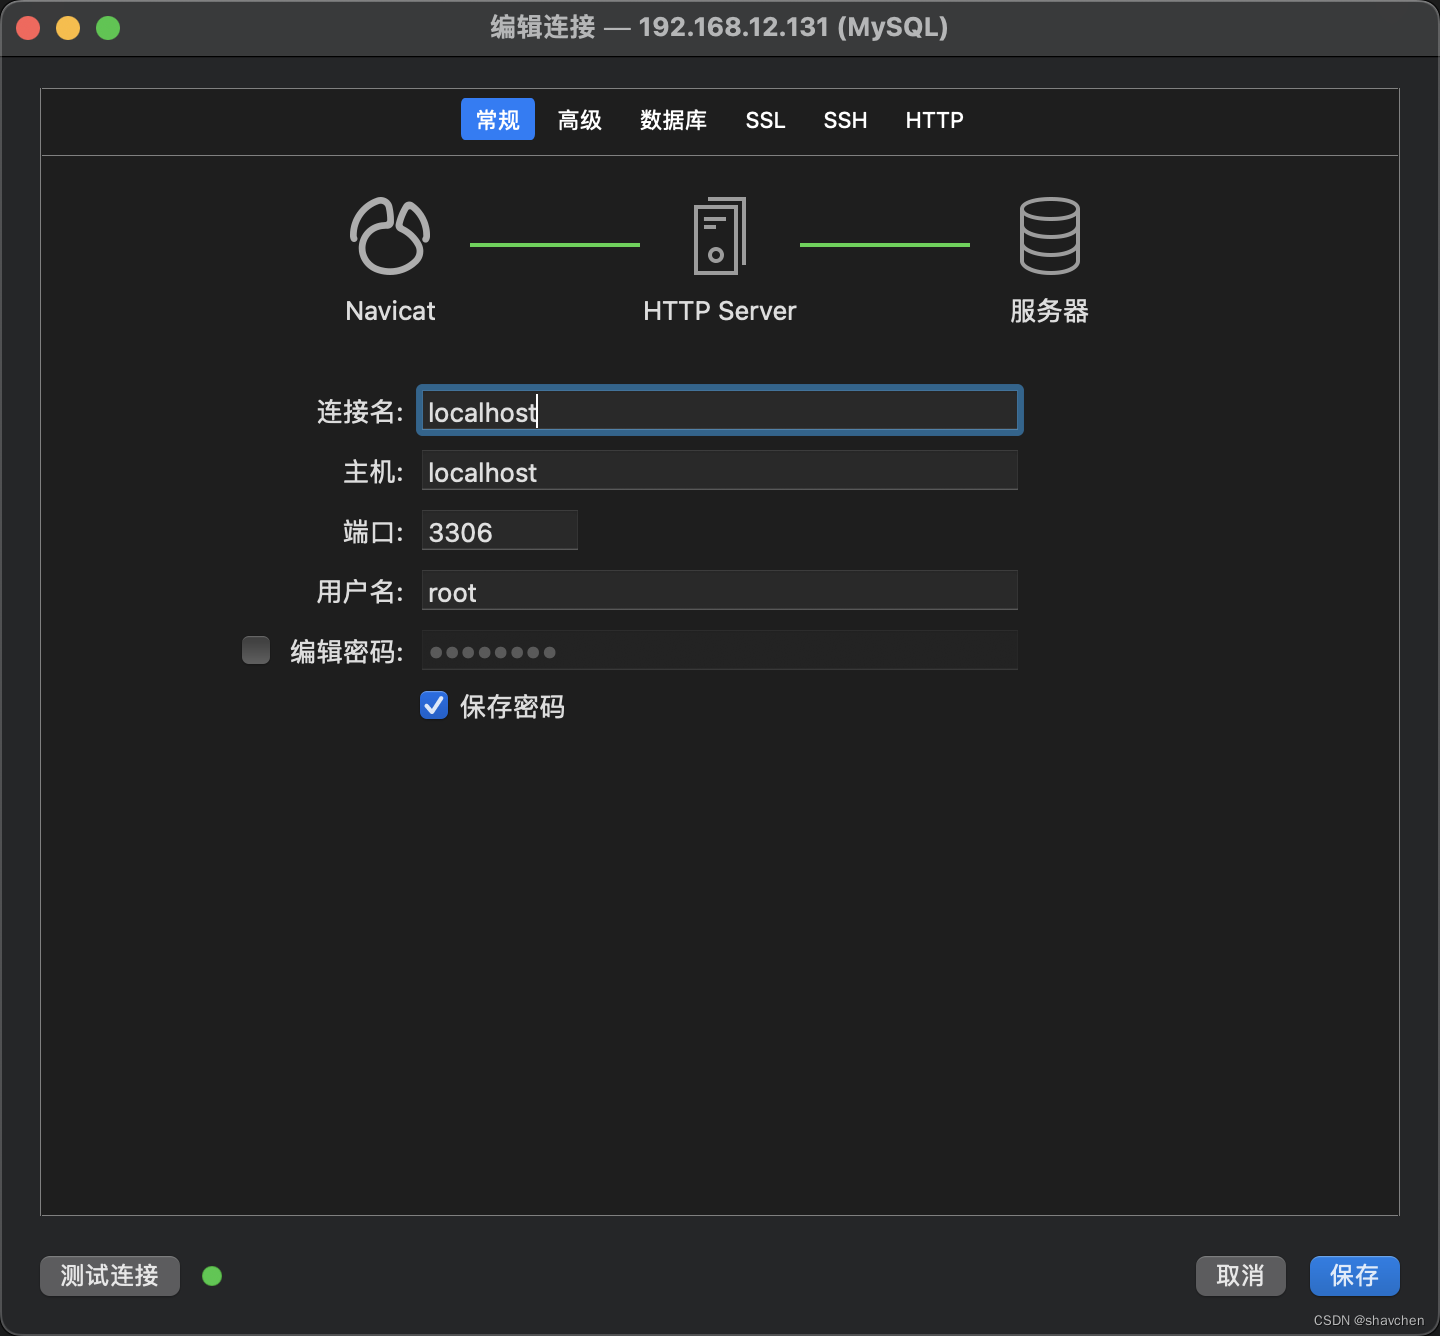
Task: Open the 数据库 tab
Action: pos(673,120)
